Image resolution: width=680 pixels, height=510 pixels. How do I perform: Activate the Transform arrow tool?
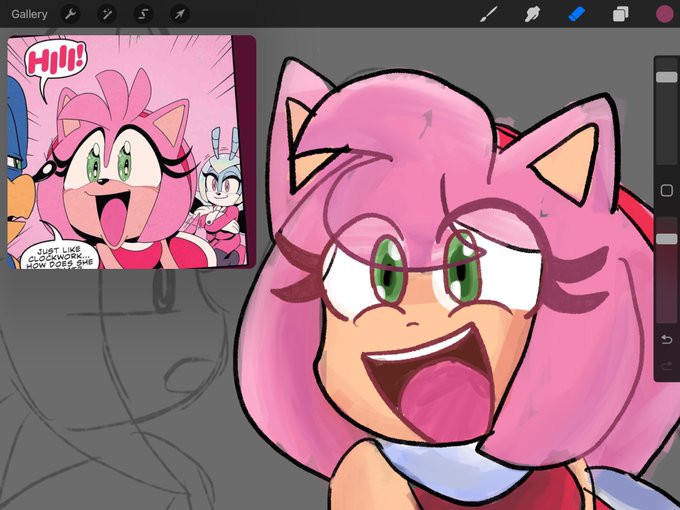coord(180,14)
